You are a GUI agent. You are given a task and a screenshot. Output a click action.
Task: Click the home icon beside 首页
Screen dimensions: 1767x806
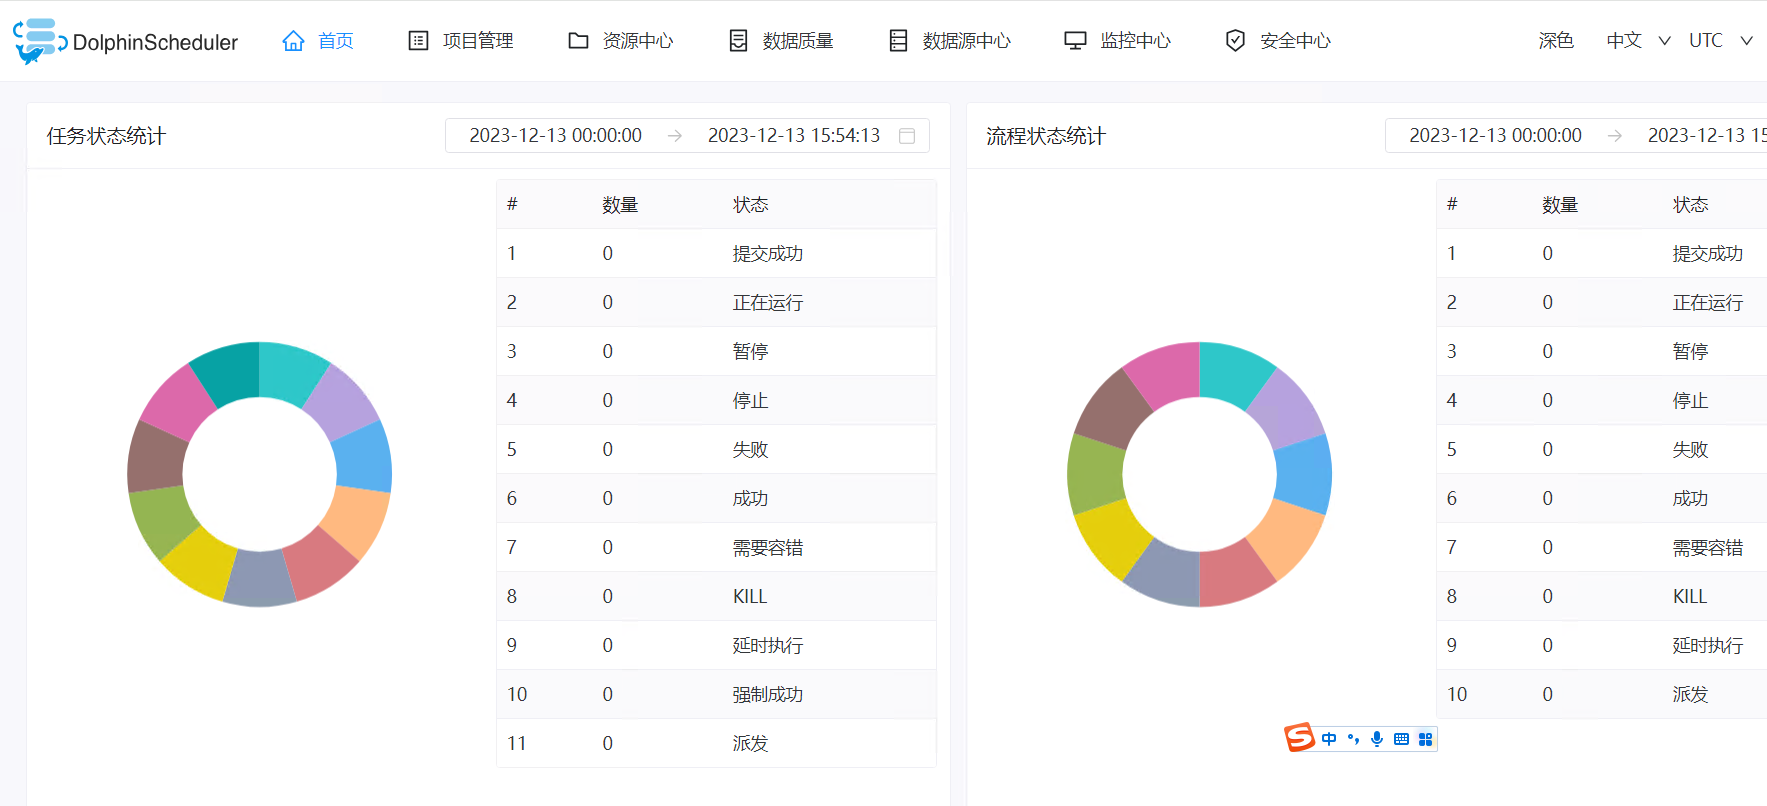[x=293, y=41]
